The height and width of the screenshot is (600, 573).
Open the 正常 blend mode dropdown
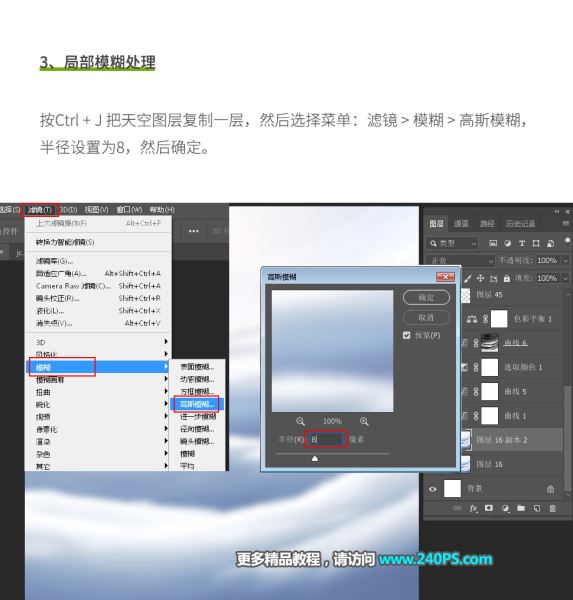pyautogui.click(x=460, y=261)
